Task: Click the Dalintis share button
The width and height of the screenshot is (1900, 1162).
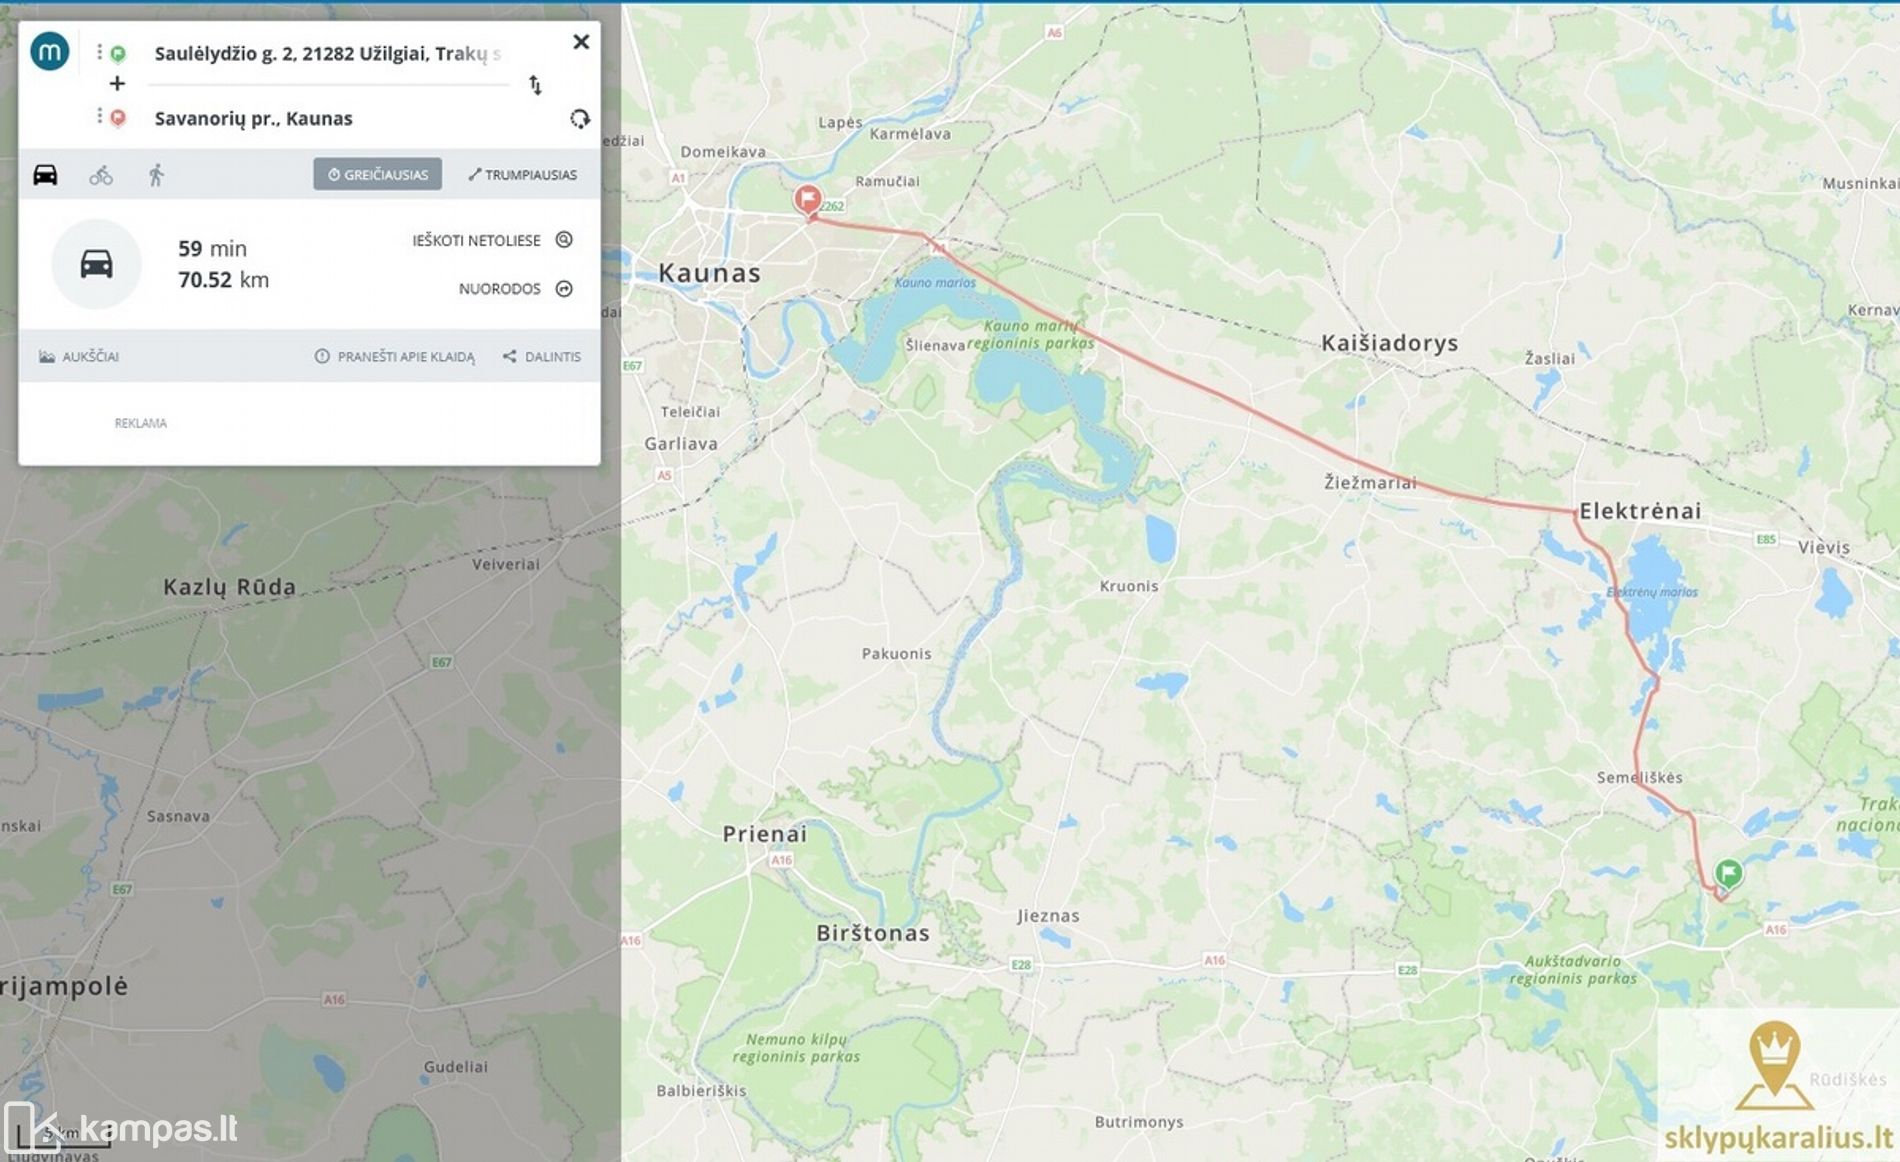Action: pos(541,356)
